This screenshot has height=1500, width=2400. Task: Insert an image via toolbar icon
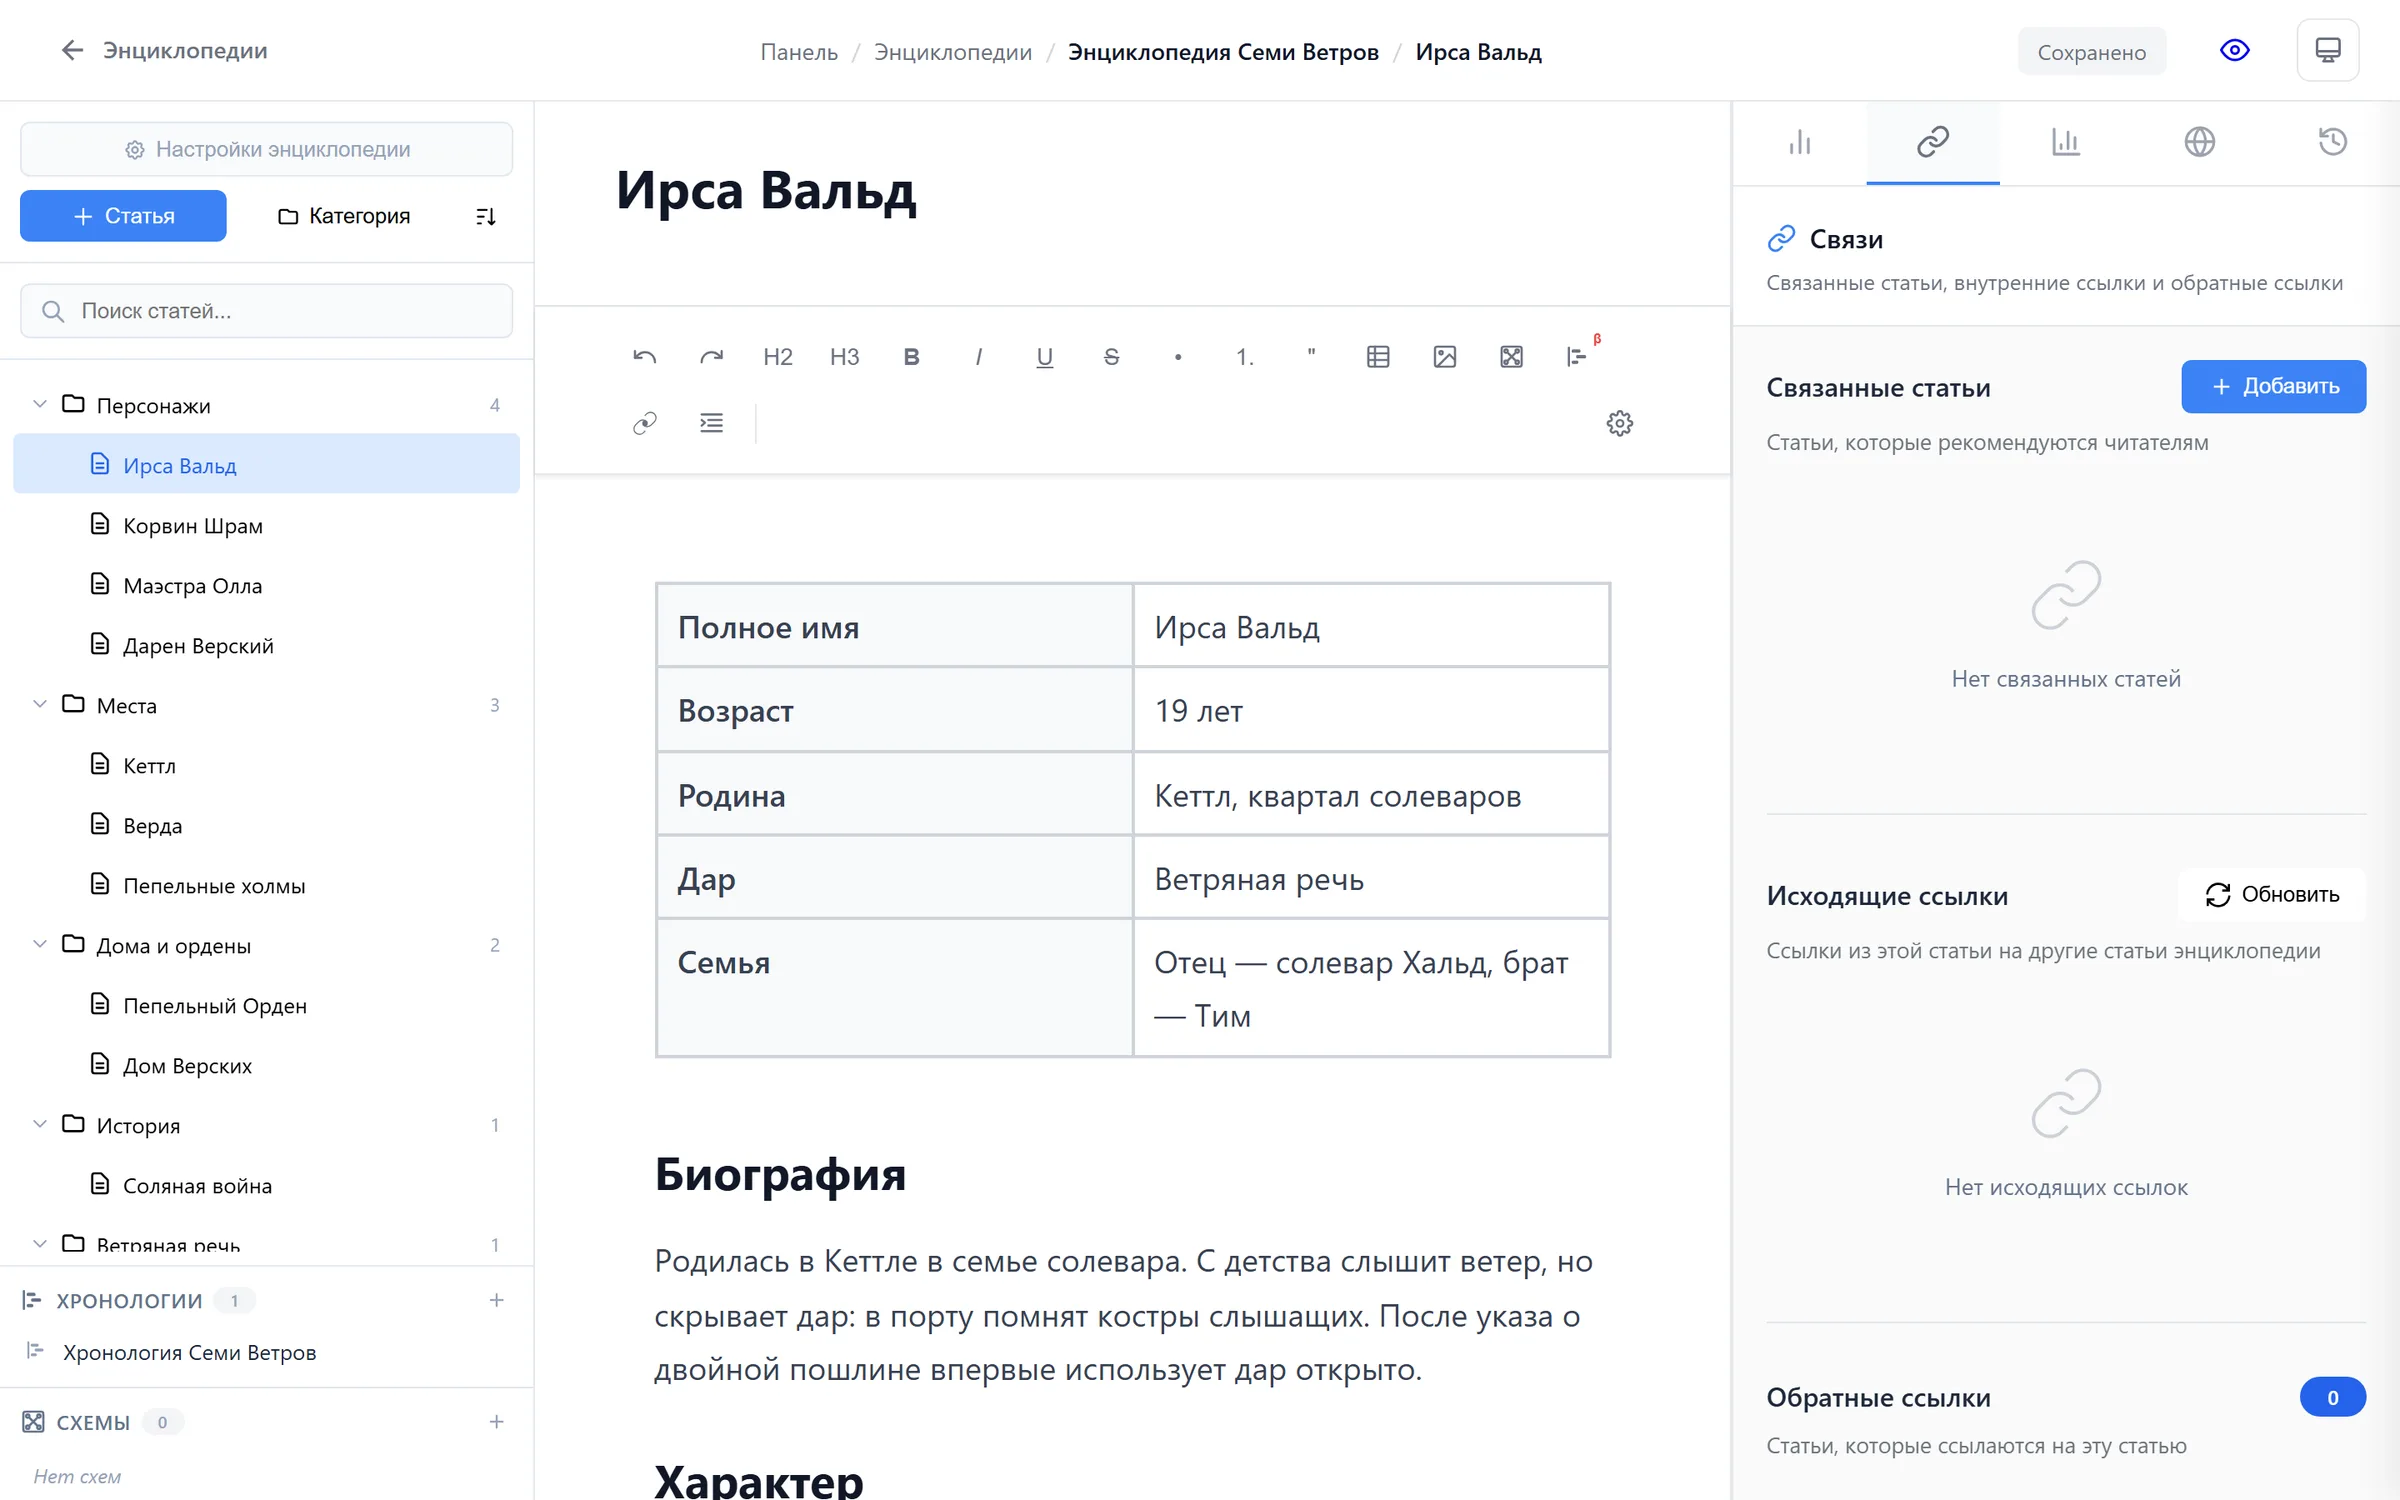[1444, 357]
